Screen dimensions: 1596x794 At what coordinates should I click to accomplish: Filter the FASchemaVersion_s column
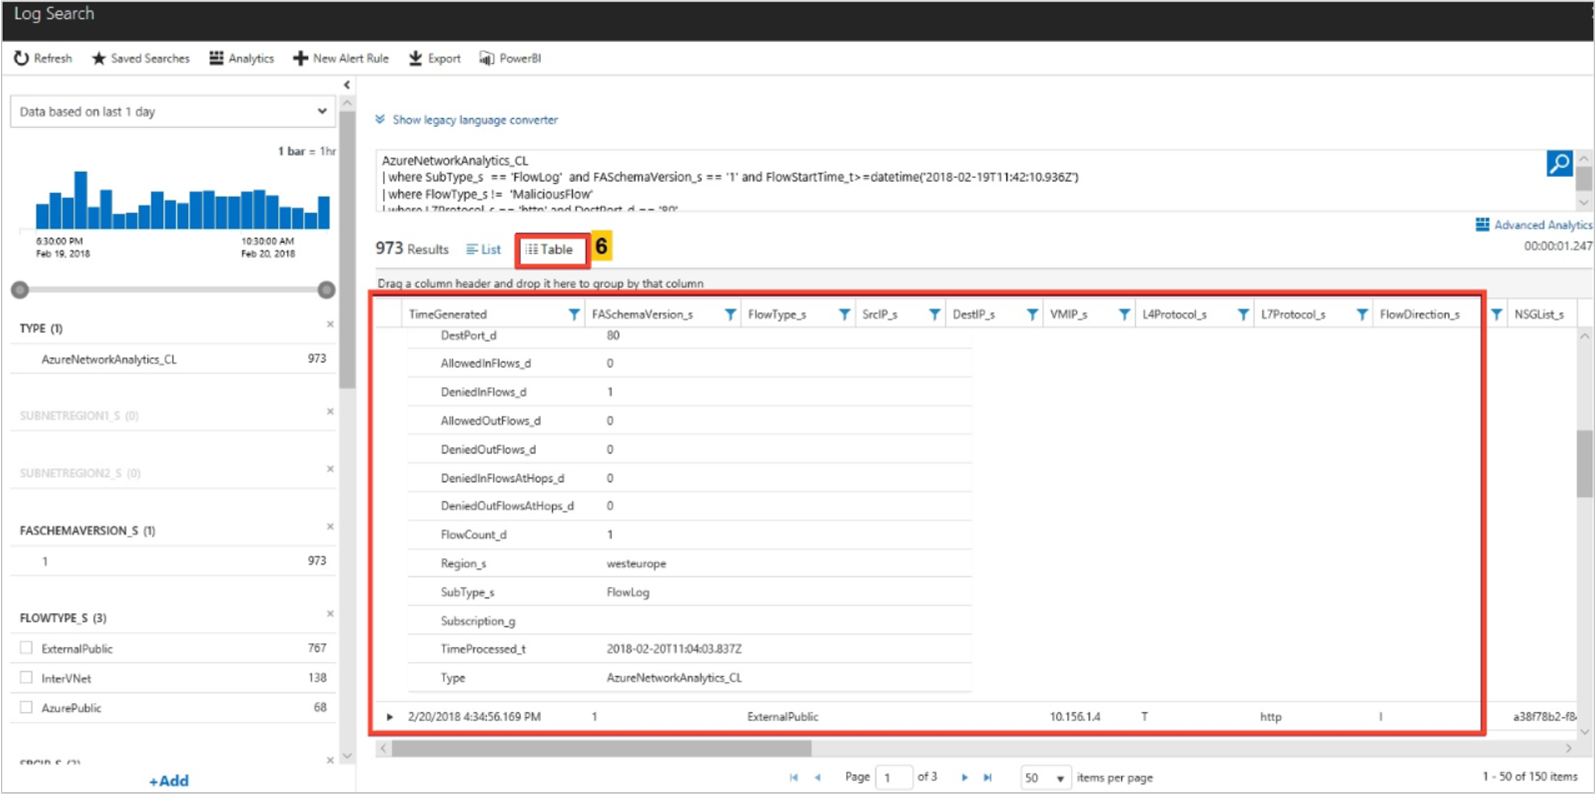tap(730, 314)
